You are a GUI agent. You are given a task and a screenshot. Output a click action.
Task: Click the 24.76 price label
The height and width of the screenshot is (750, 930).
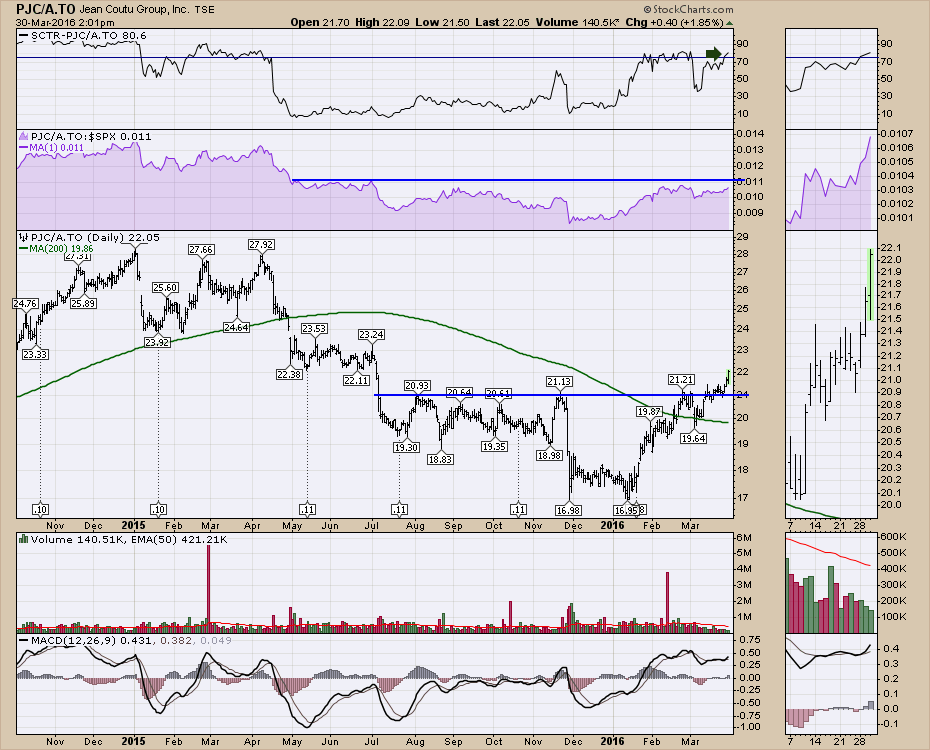[x=25, y=304]
